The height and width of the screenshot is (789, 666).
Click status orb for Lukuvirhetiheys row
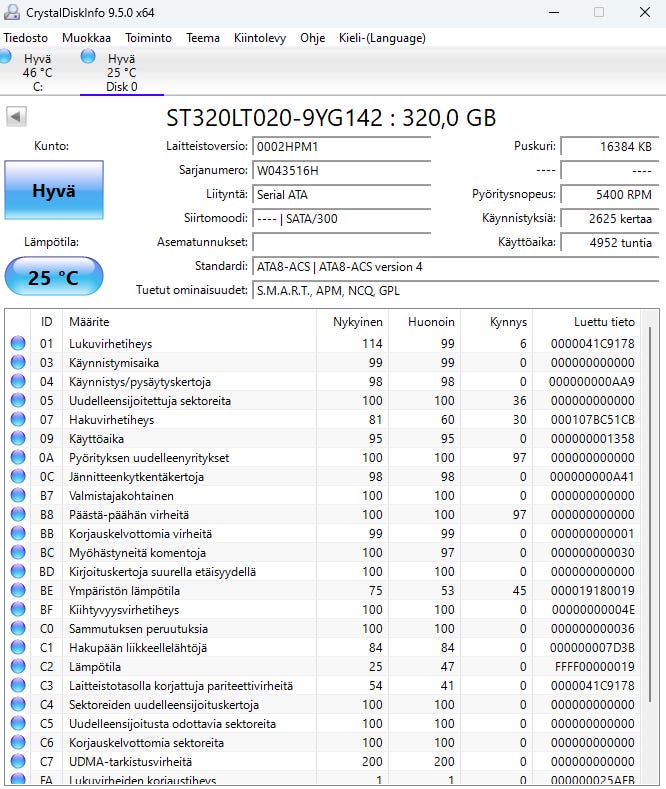18,344
